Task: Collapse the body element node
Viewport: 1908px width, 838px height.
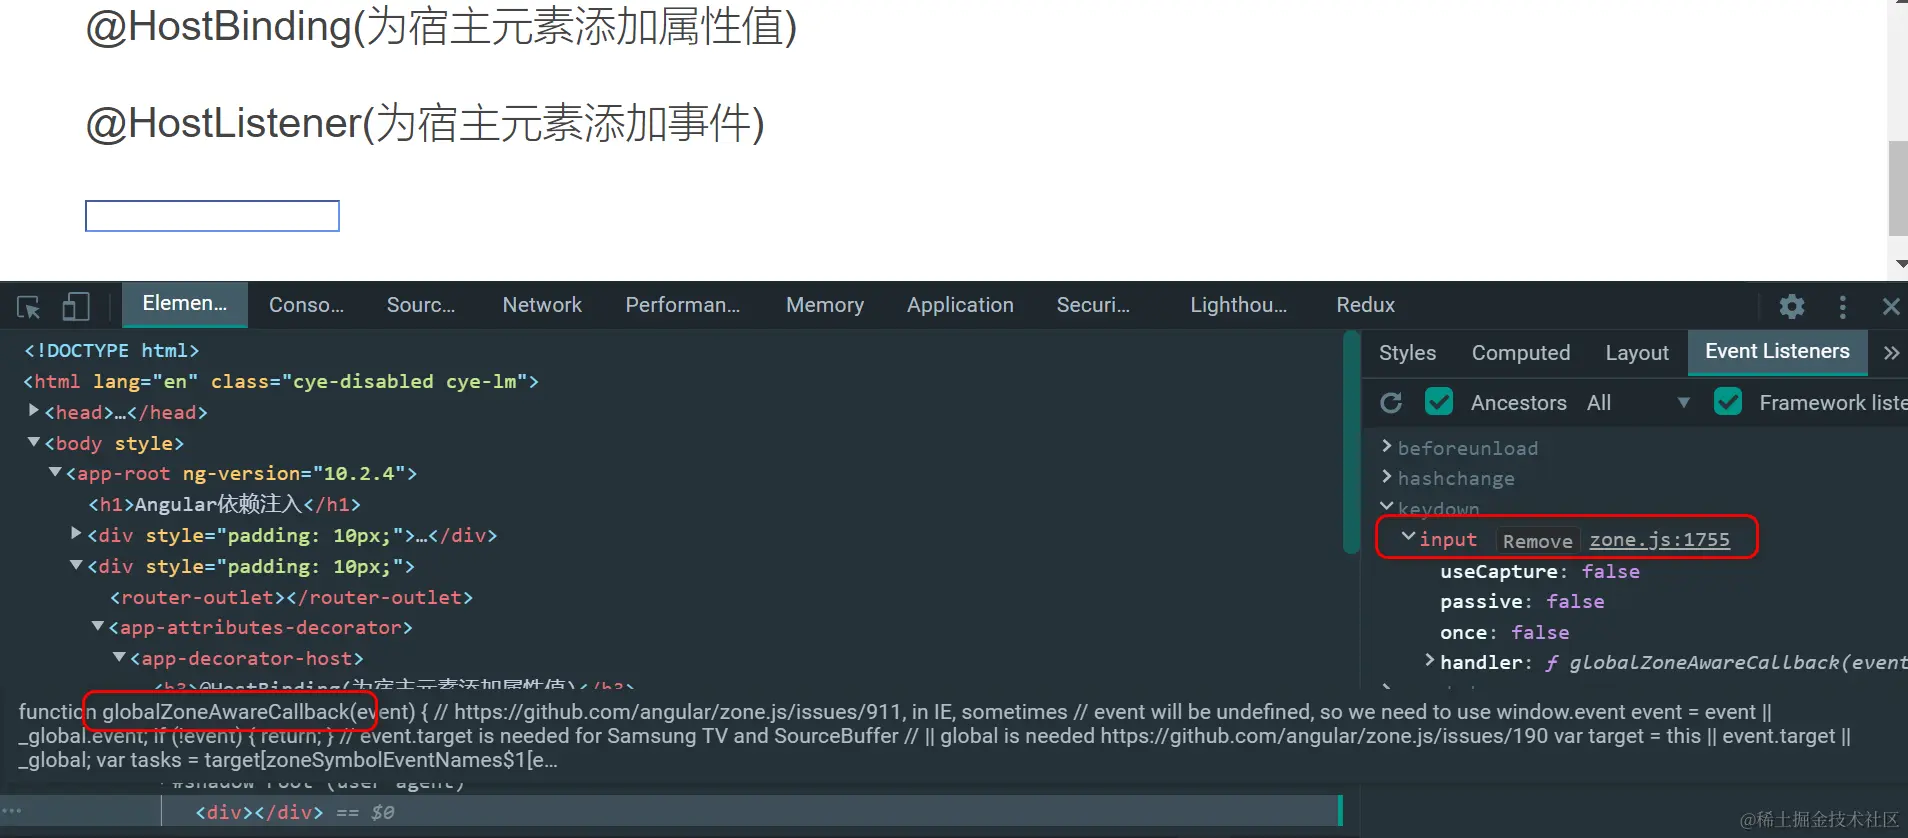Action: (x=34, y=441)
